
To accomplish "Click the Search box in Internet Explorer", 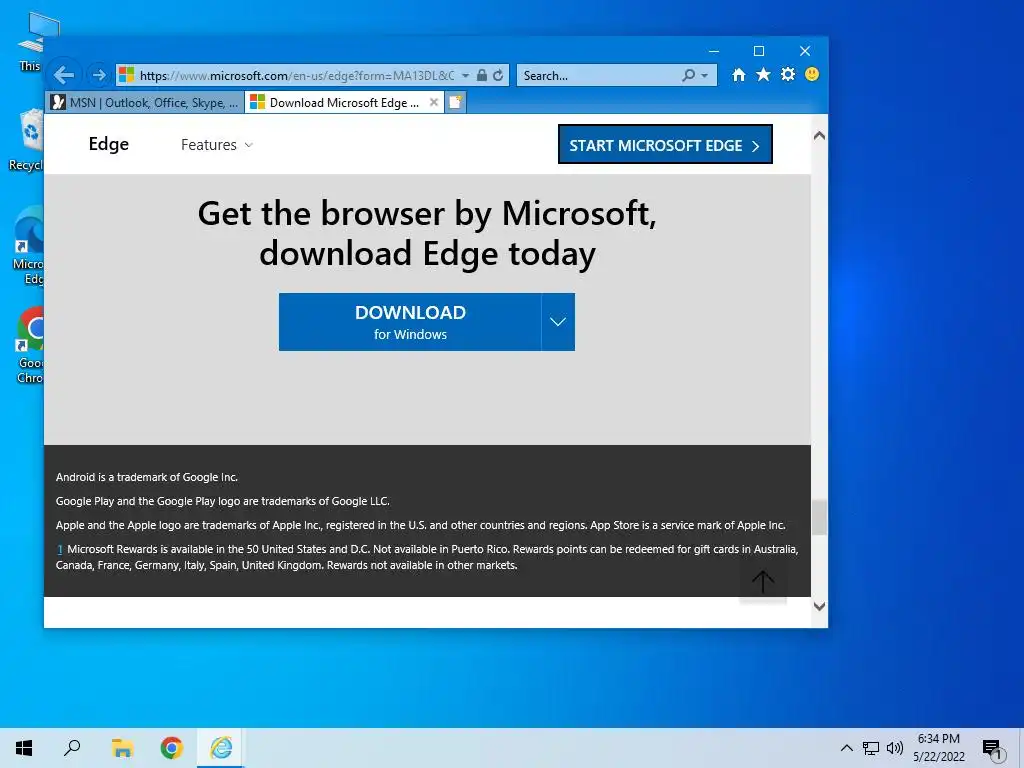I will coord(600,76).
